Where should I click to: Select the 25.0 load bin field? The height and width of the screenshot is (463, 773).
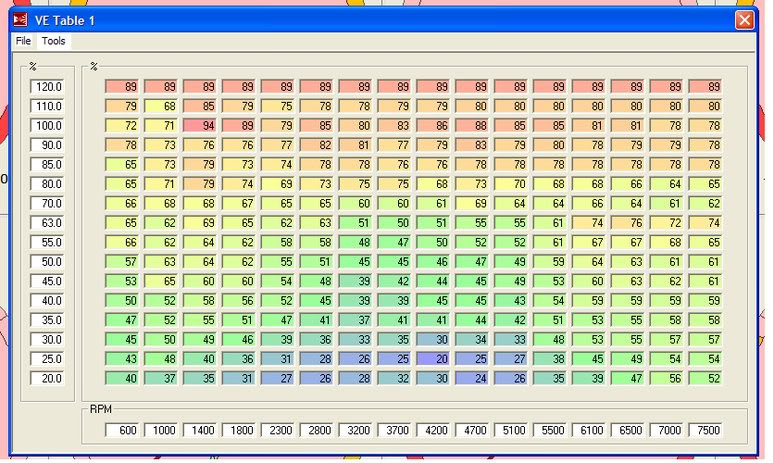[47, 359]
